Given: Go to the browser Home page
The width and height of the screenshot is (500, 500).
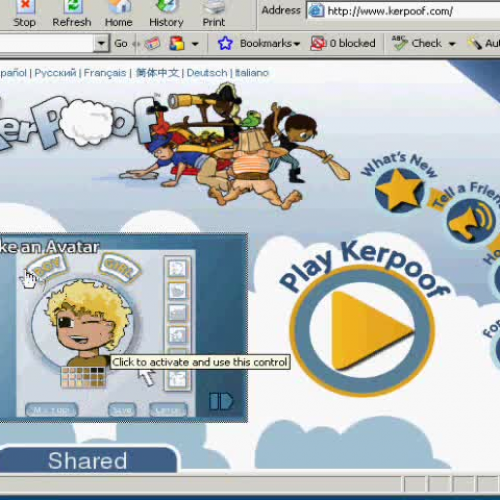Looking at the screenshot, I should (119, 14).
